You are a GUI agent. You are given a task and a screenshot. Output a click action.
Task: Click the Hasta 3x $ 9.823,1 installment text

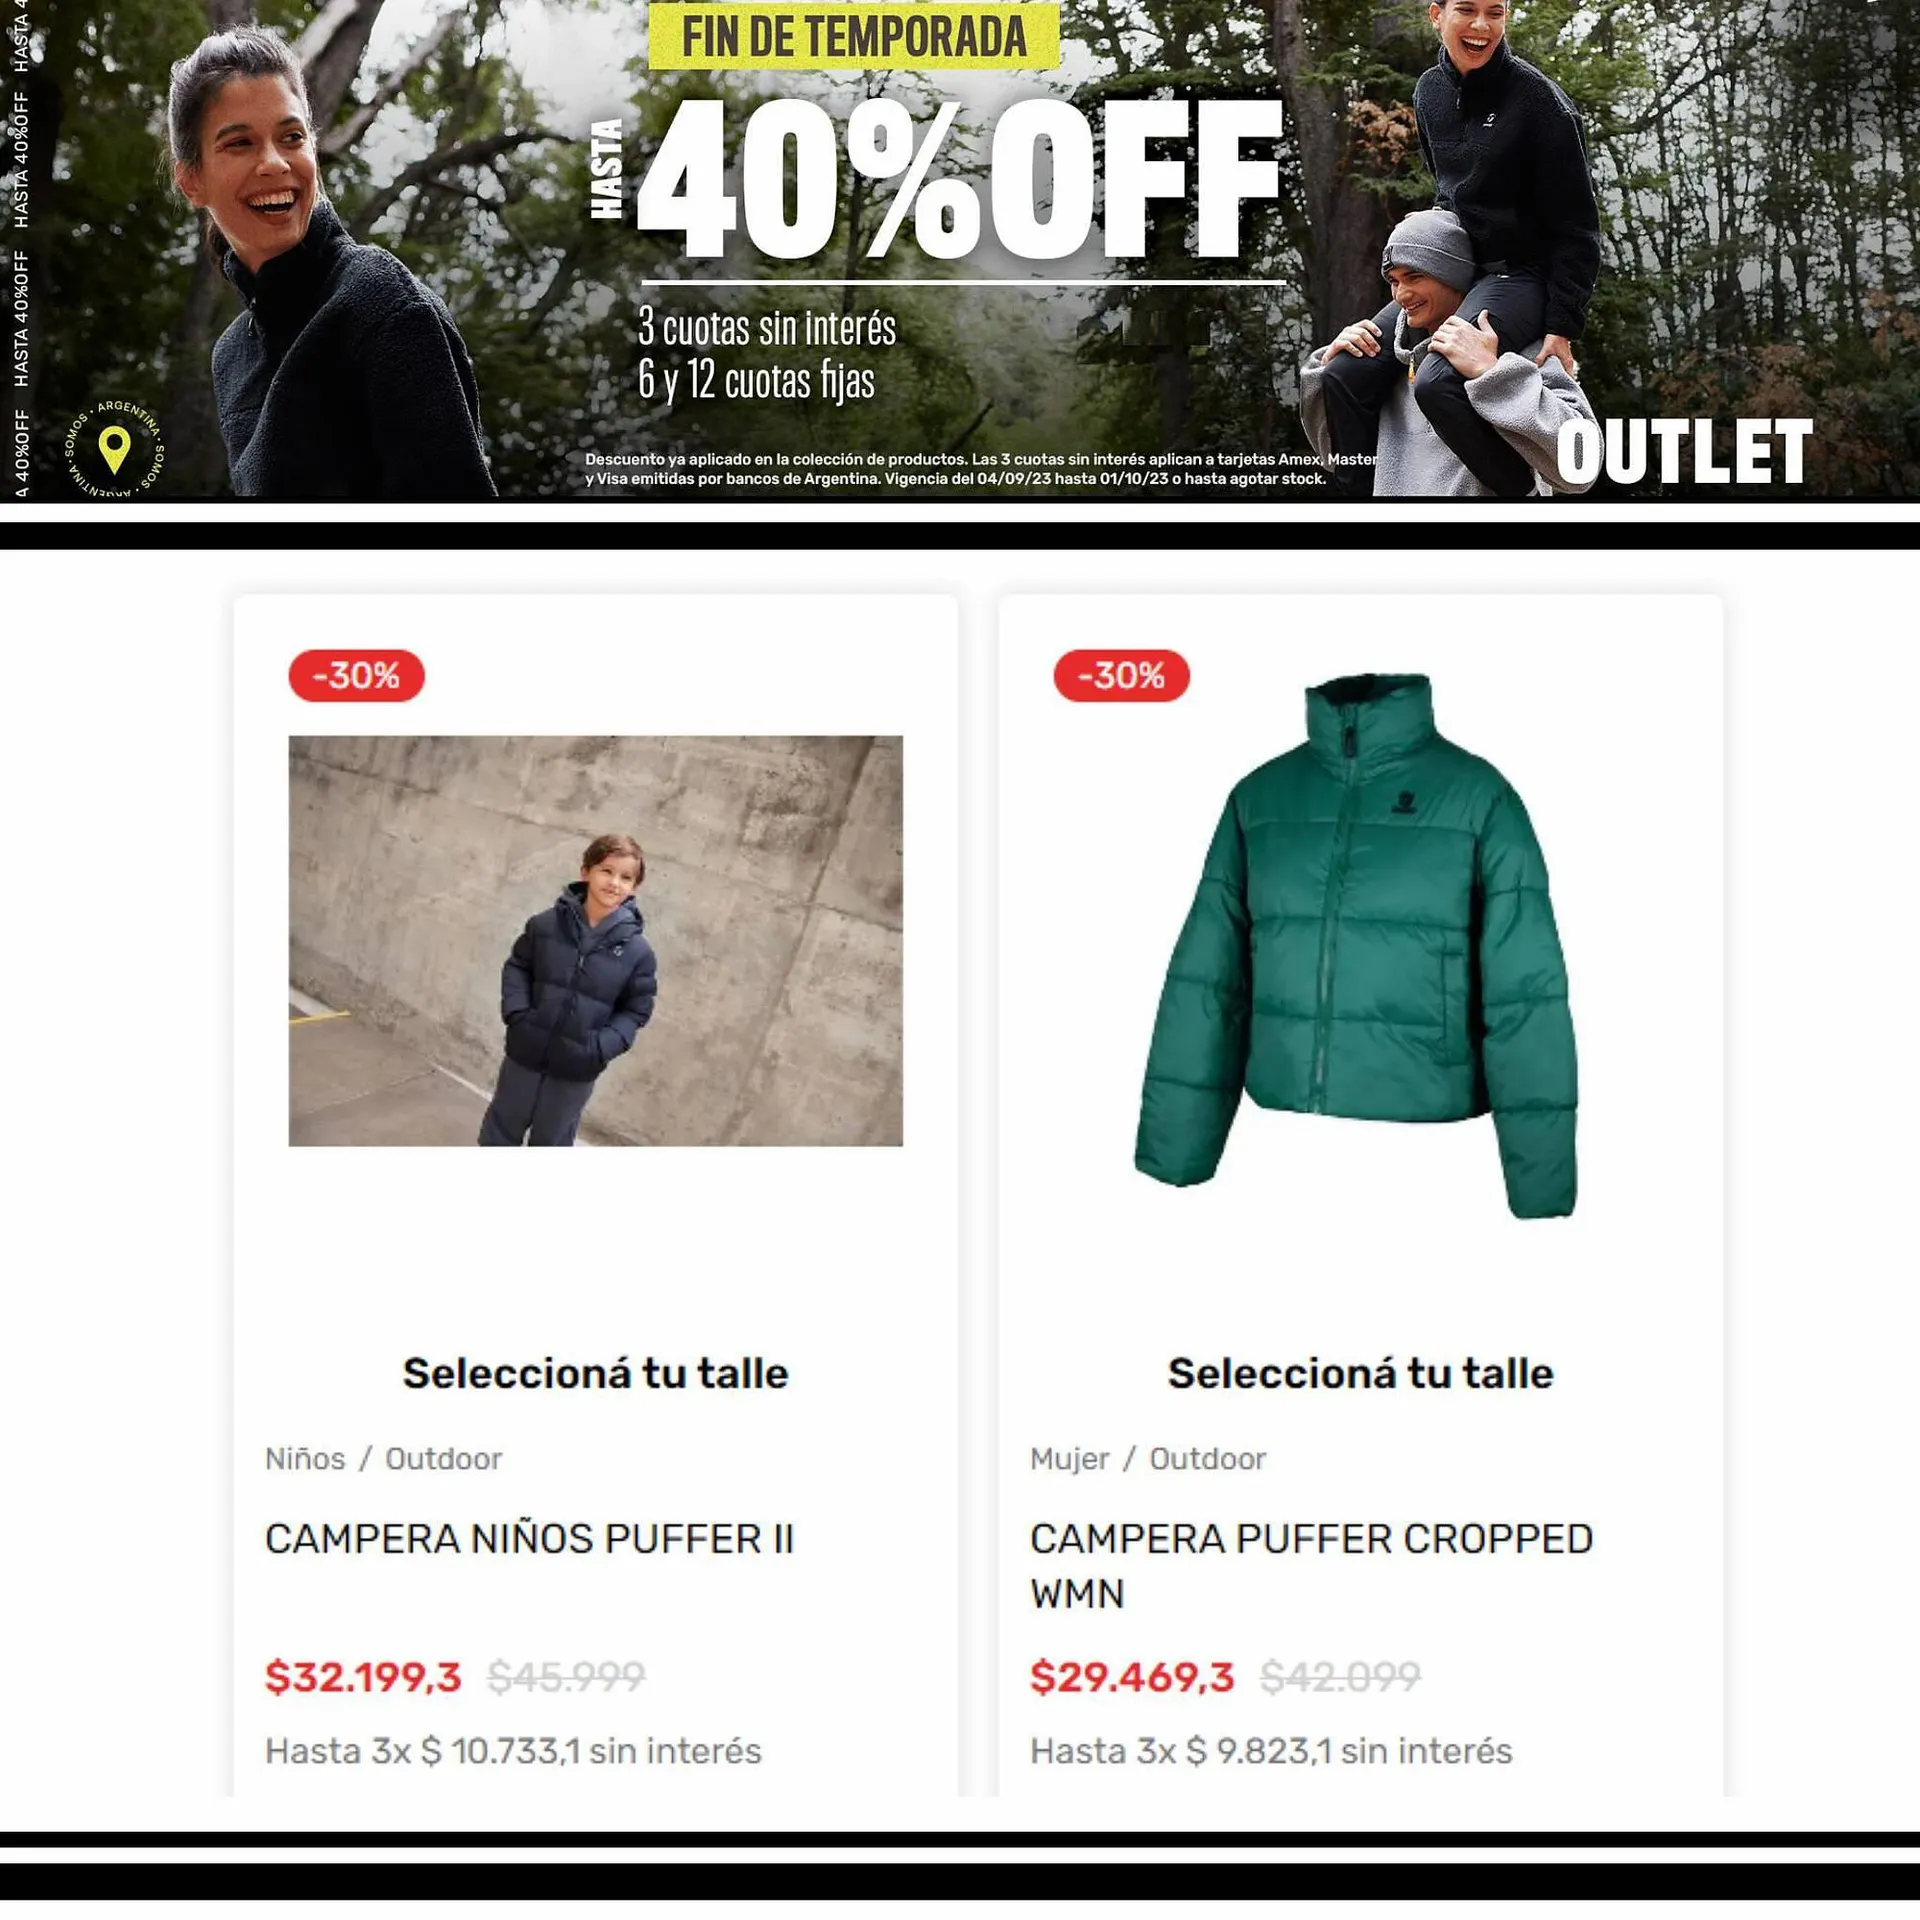tap(1270, 1751)
